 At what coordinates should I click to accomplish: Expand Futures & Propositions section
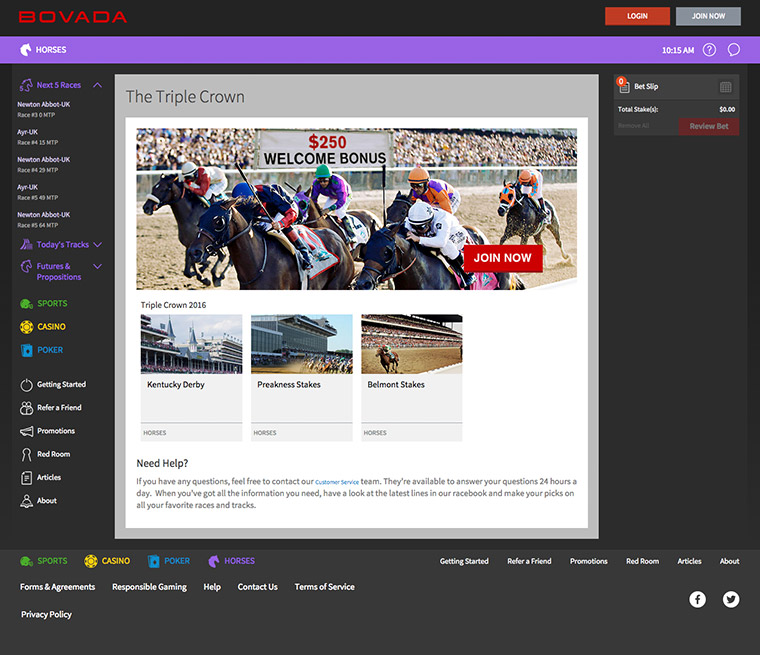[97, 267]
